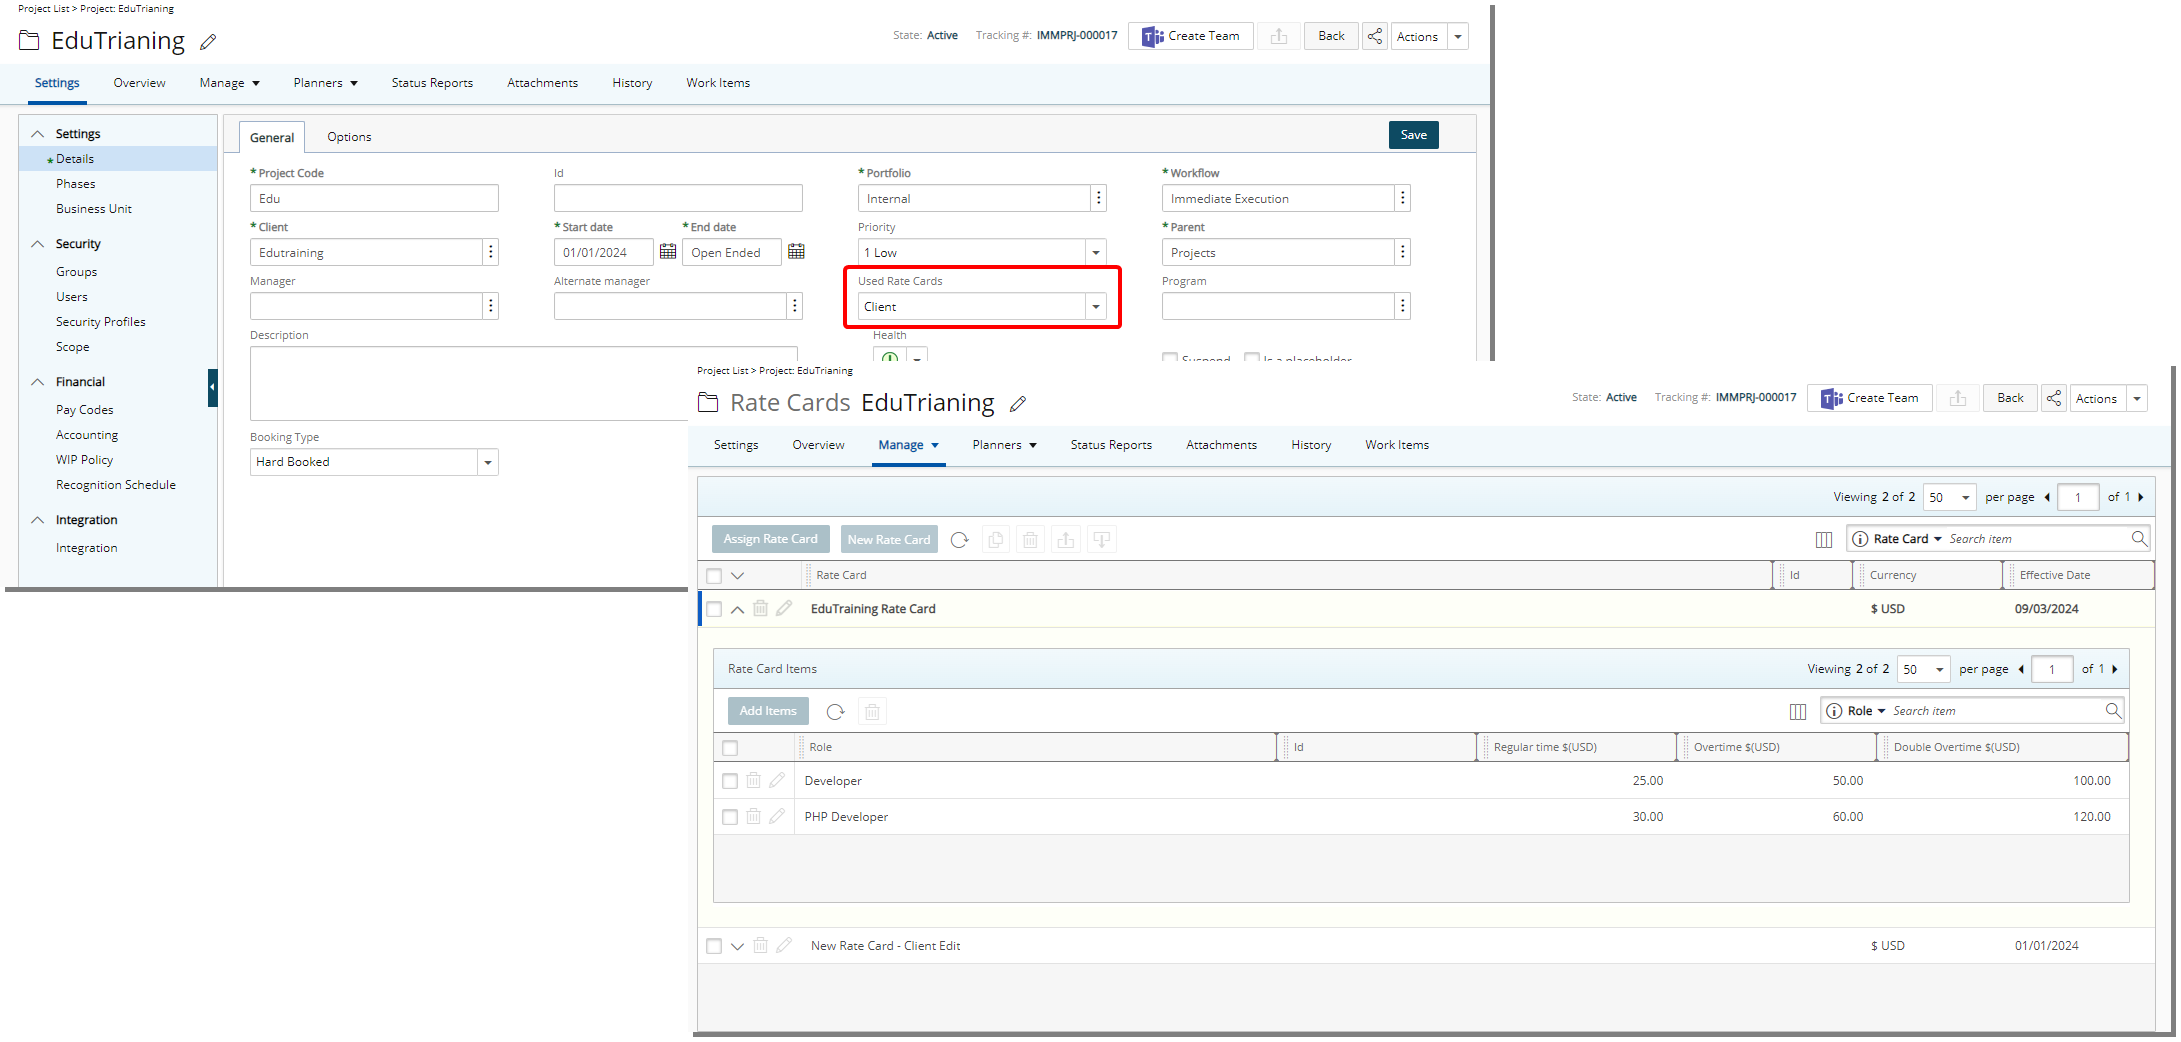This screenshot has height=1042, width=2181.
Task: Delete the Developer rate card item
Action: click(x=754, y=781)
